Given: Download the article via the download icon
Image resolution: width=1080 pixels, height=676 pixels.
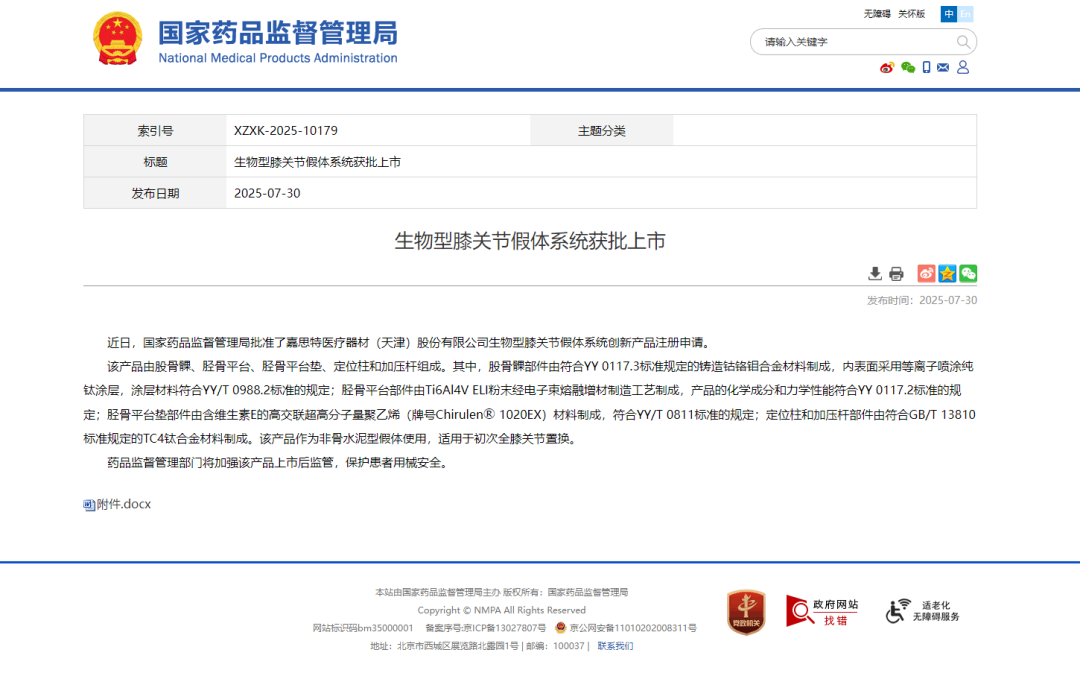Looking at the screenshot, I should (x=875, y=274).
